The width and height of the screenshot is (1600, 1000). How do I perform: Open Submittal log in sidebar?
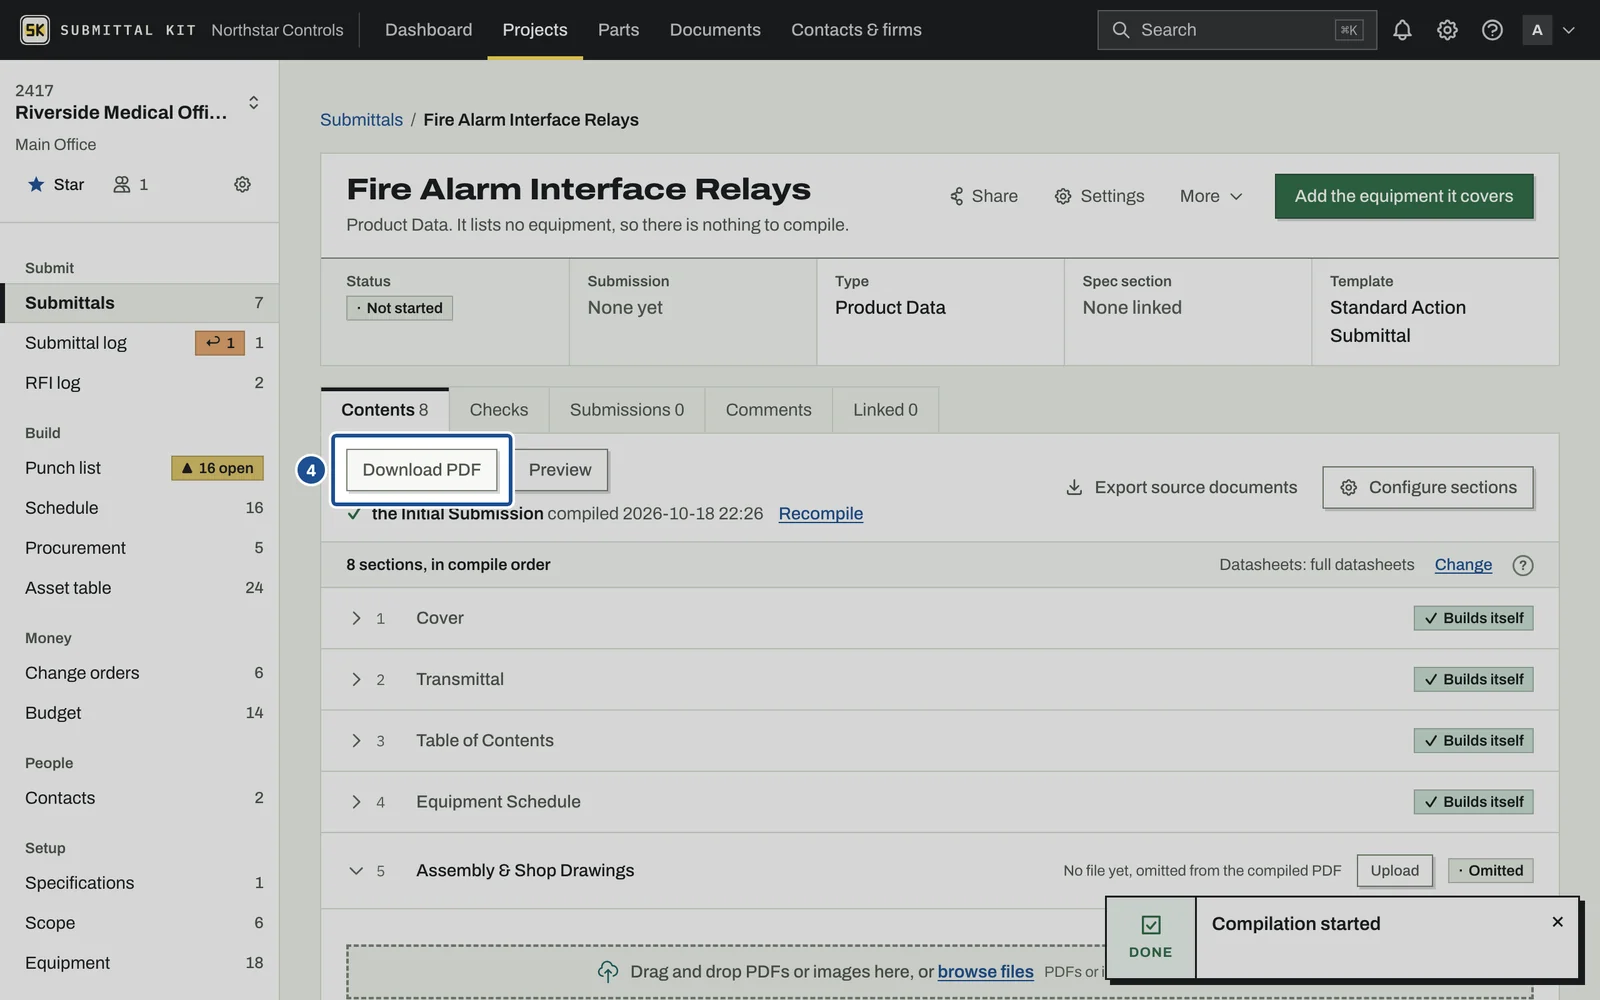click(x=139, y=343)
